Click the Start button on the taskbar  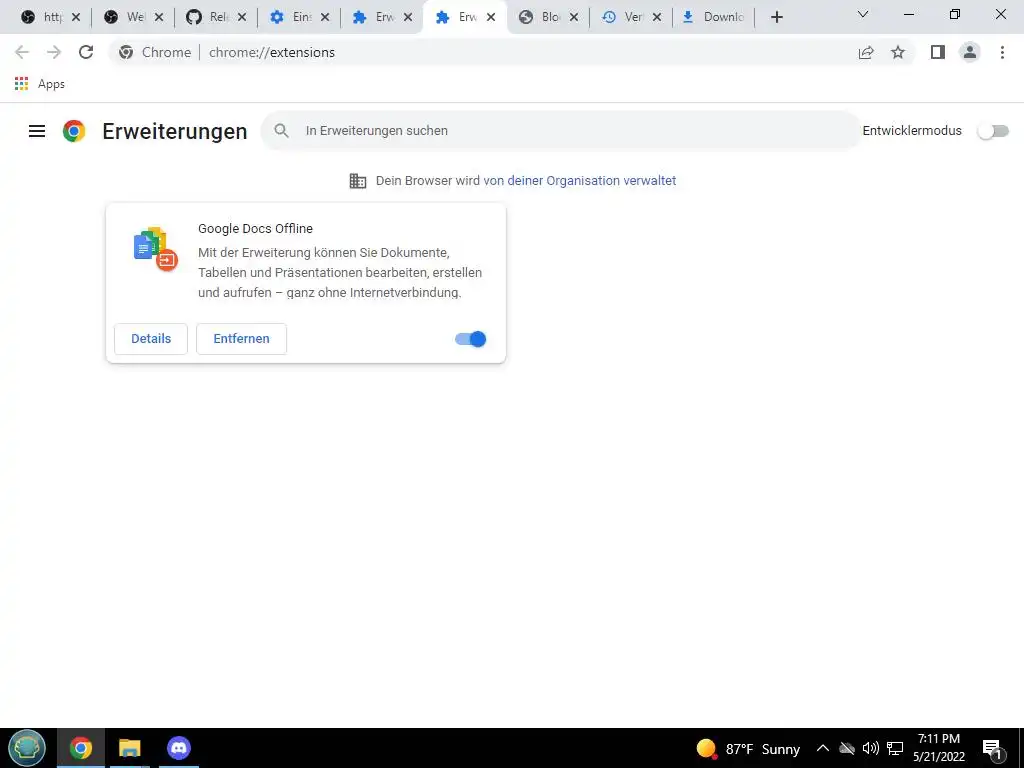pyautogui.click(x=27, y=748)
